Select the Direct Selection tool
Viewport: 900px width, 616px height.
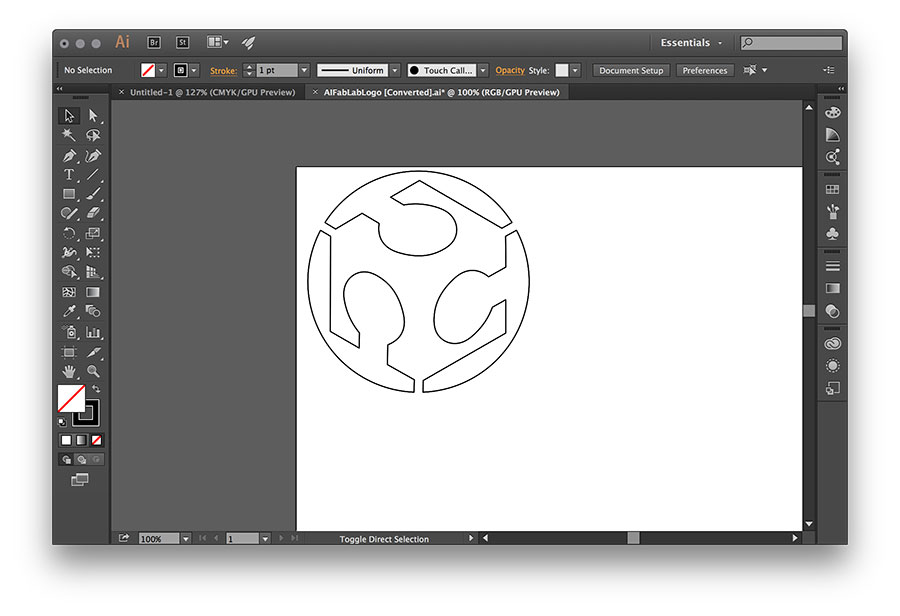[x=93, y=116]
